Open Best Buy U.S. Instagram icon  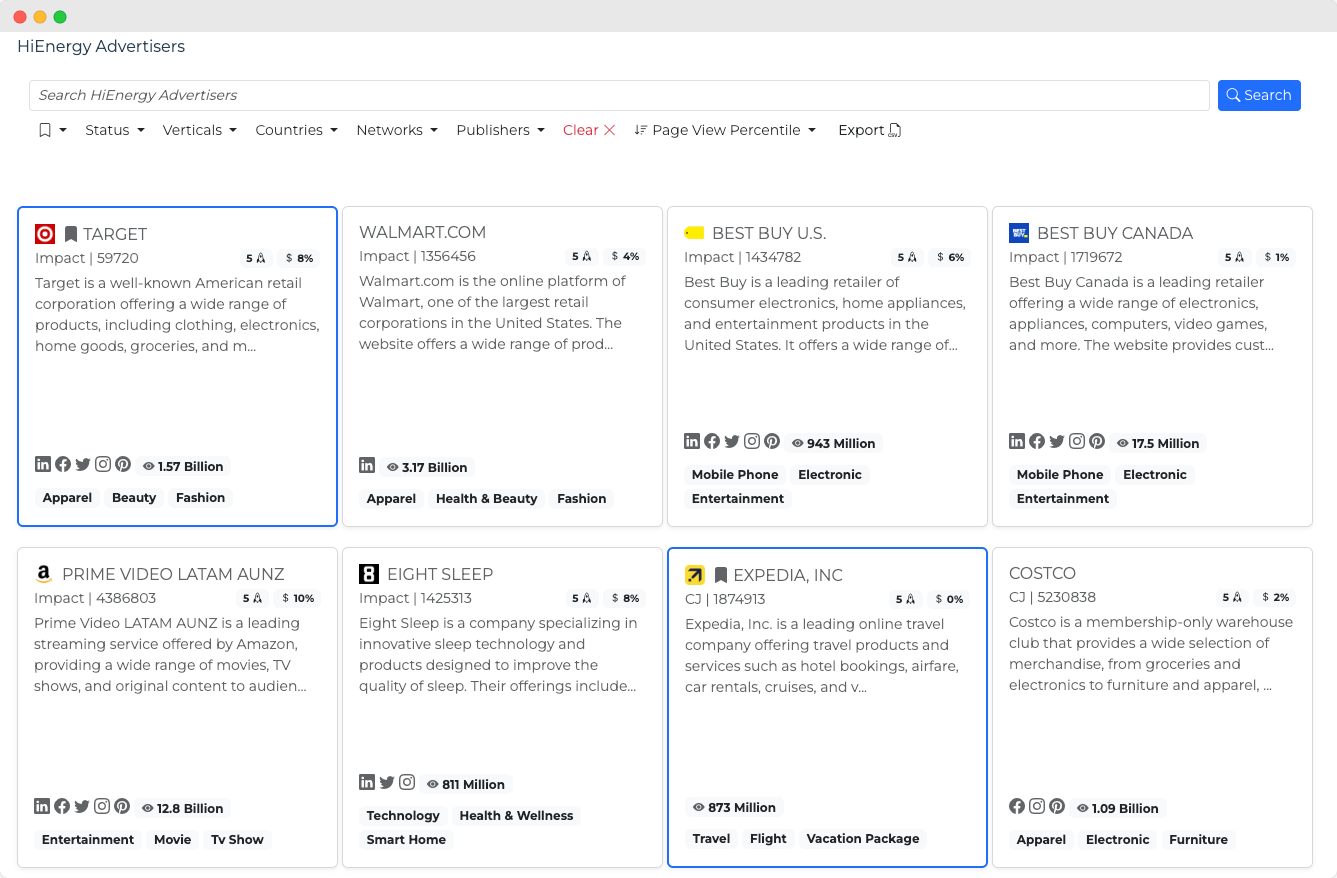pos(752,441)
